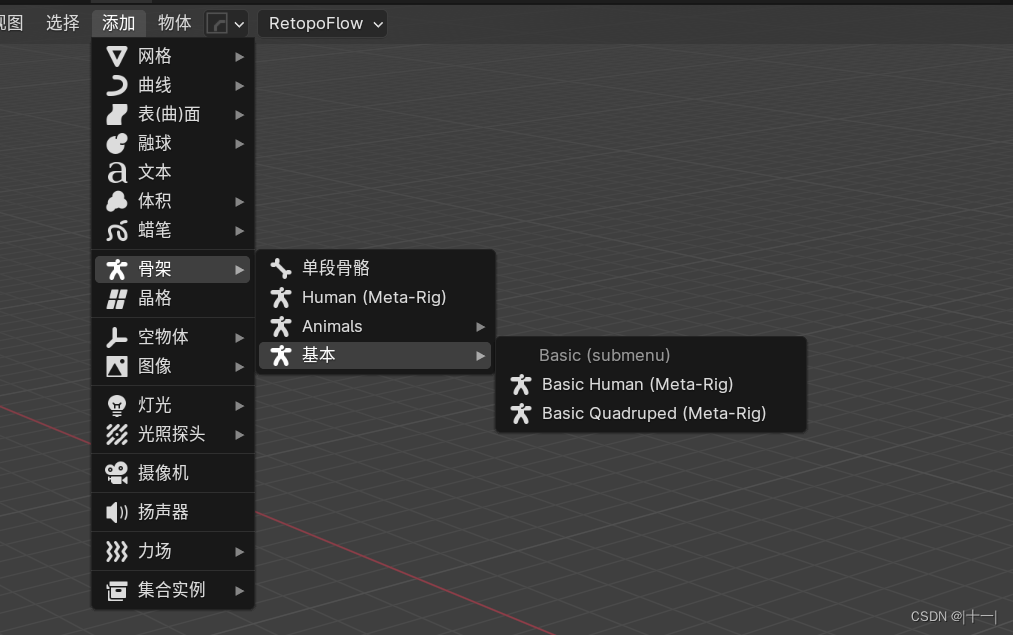The image size is (1013, 635).
Task: Click the Grease Pencil (蜡笔) icon
Action: pyautogui.click(x=117, y=231)
